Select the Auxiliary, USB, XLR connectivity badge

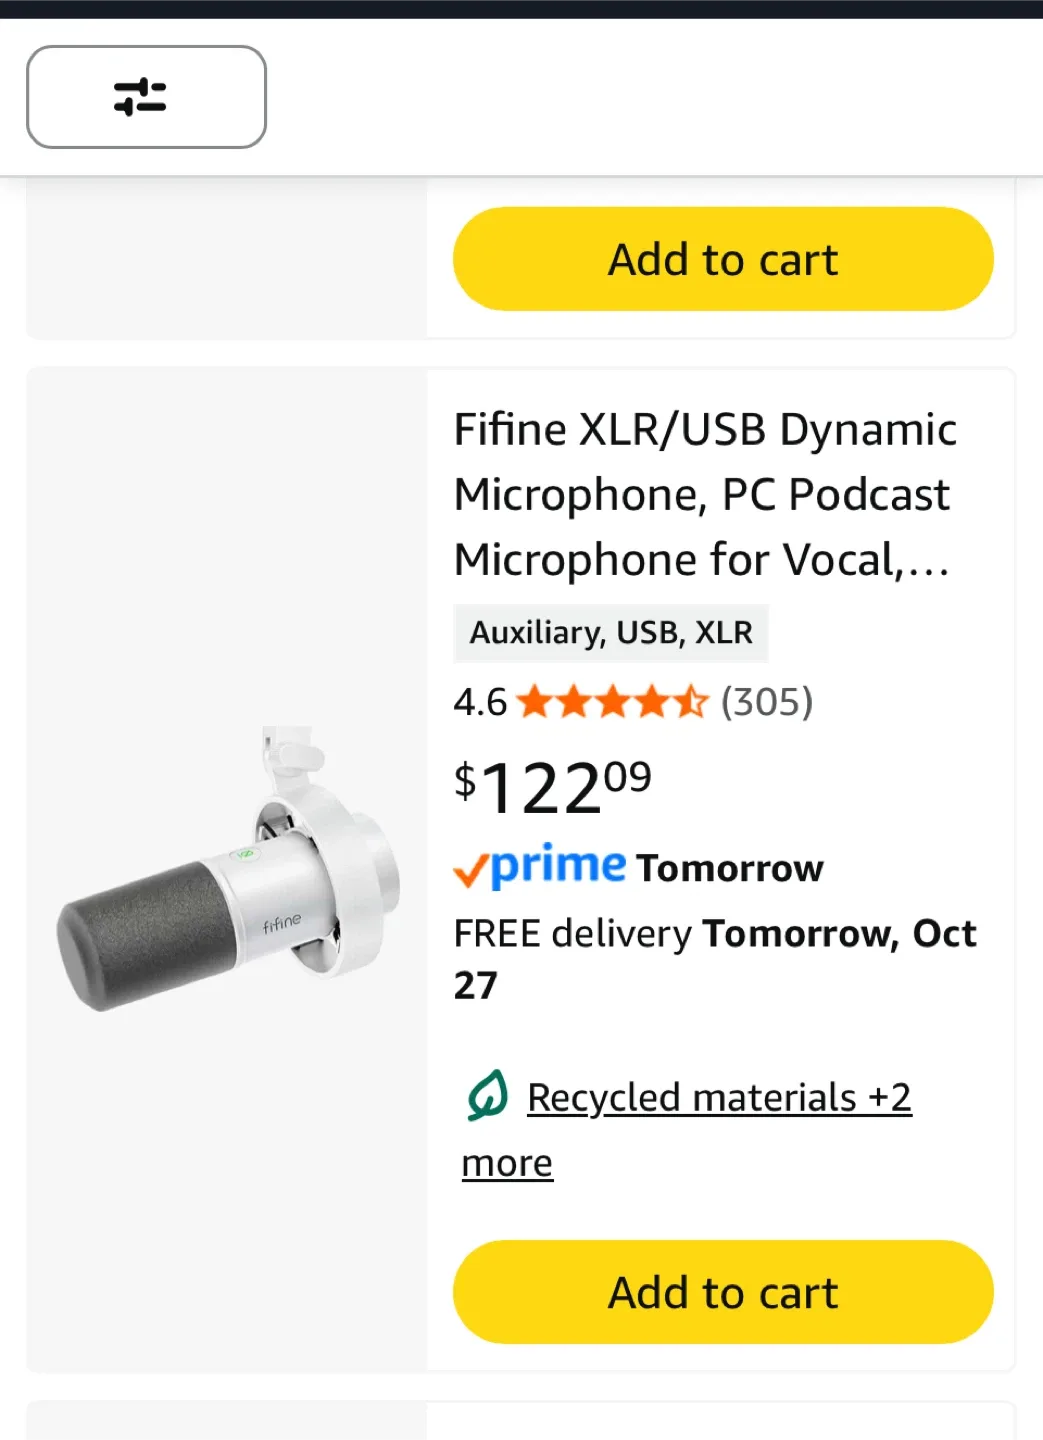611,633
